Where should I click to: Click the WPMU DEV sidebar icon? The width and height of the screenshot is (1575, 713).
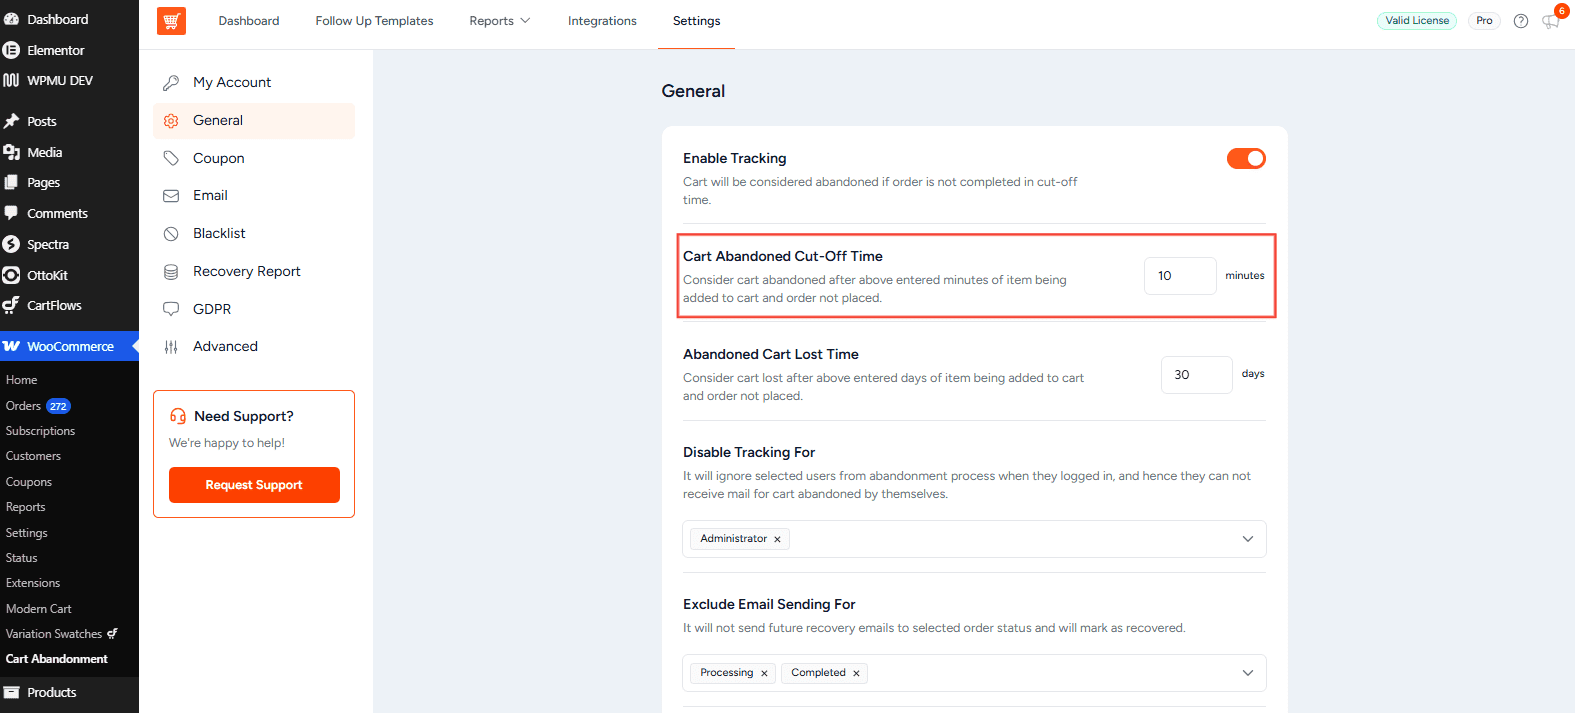point(11,80)
